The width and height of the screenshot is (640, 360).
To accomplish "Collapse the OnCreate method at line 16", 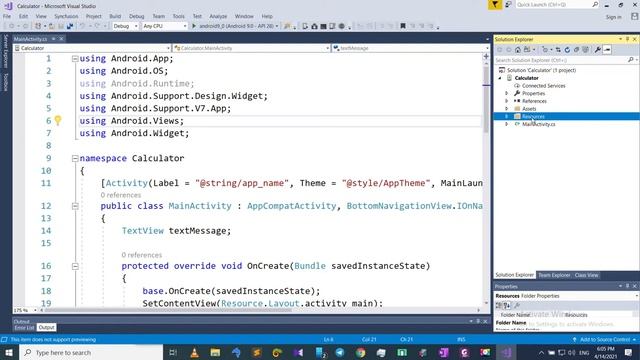I will 75,266.
